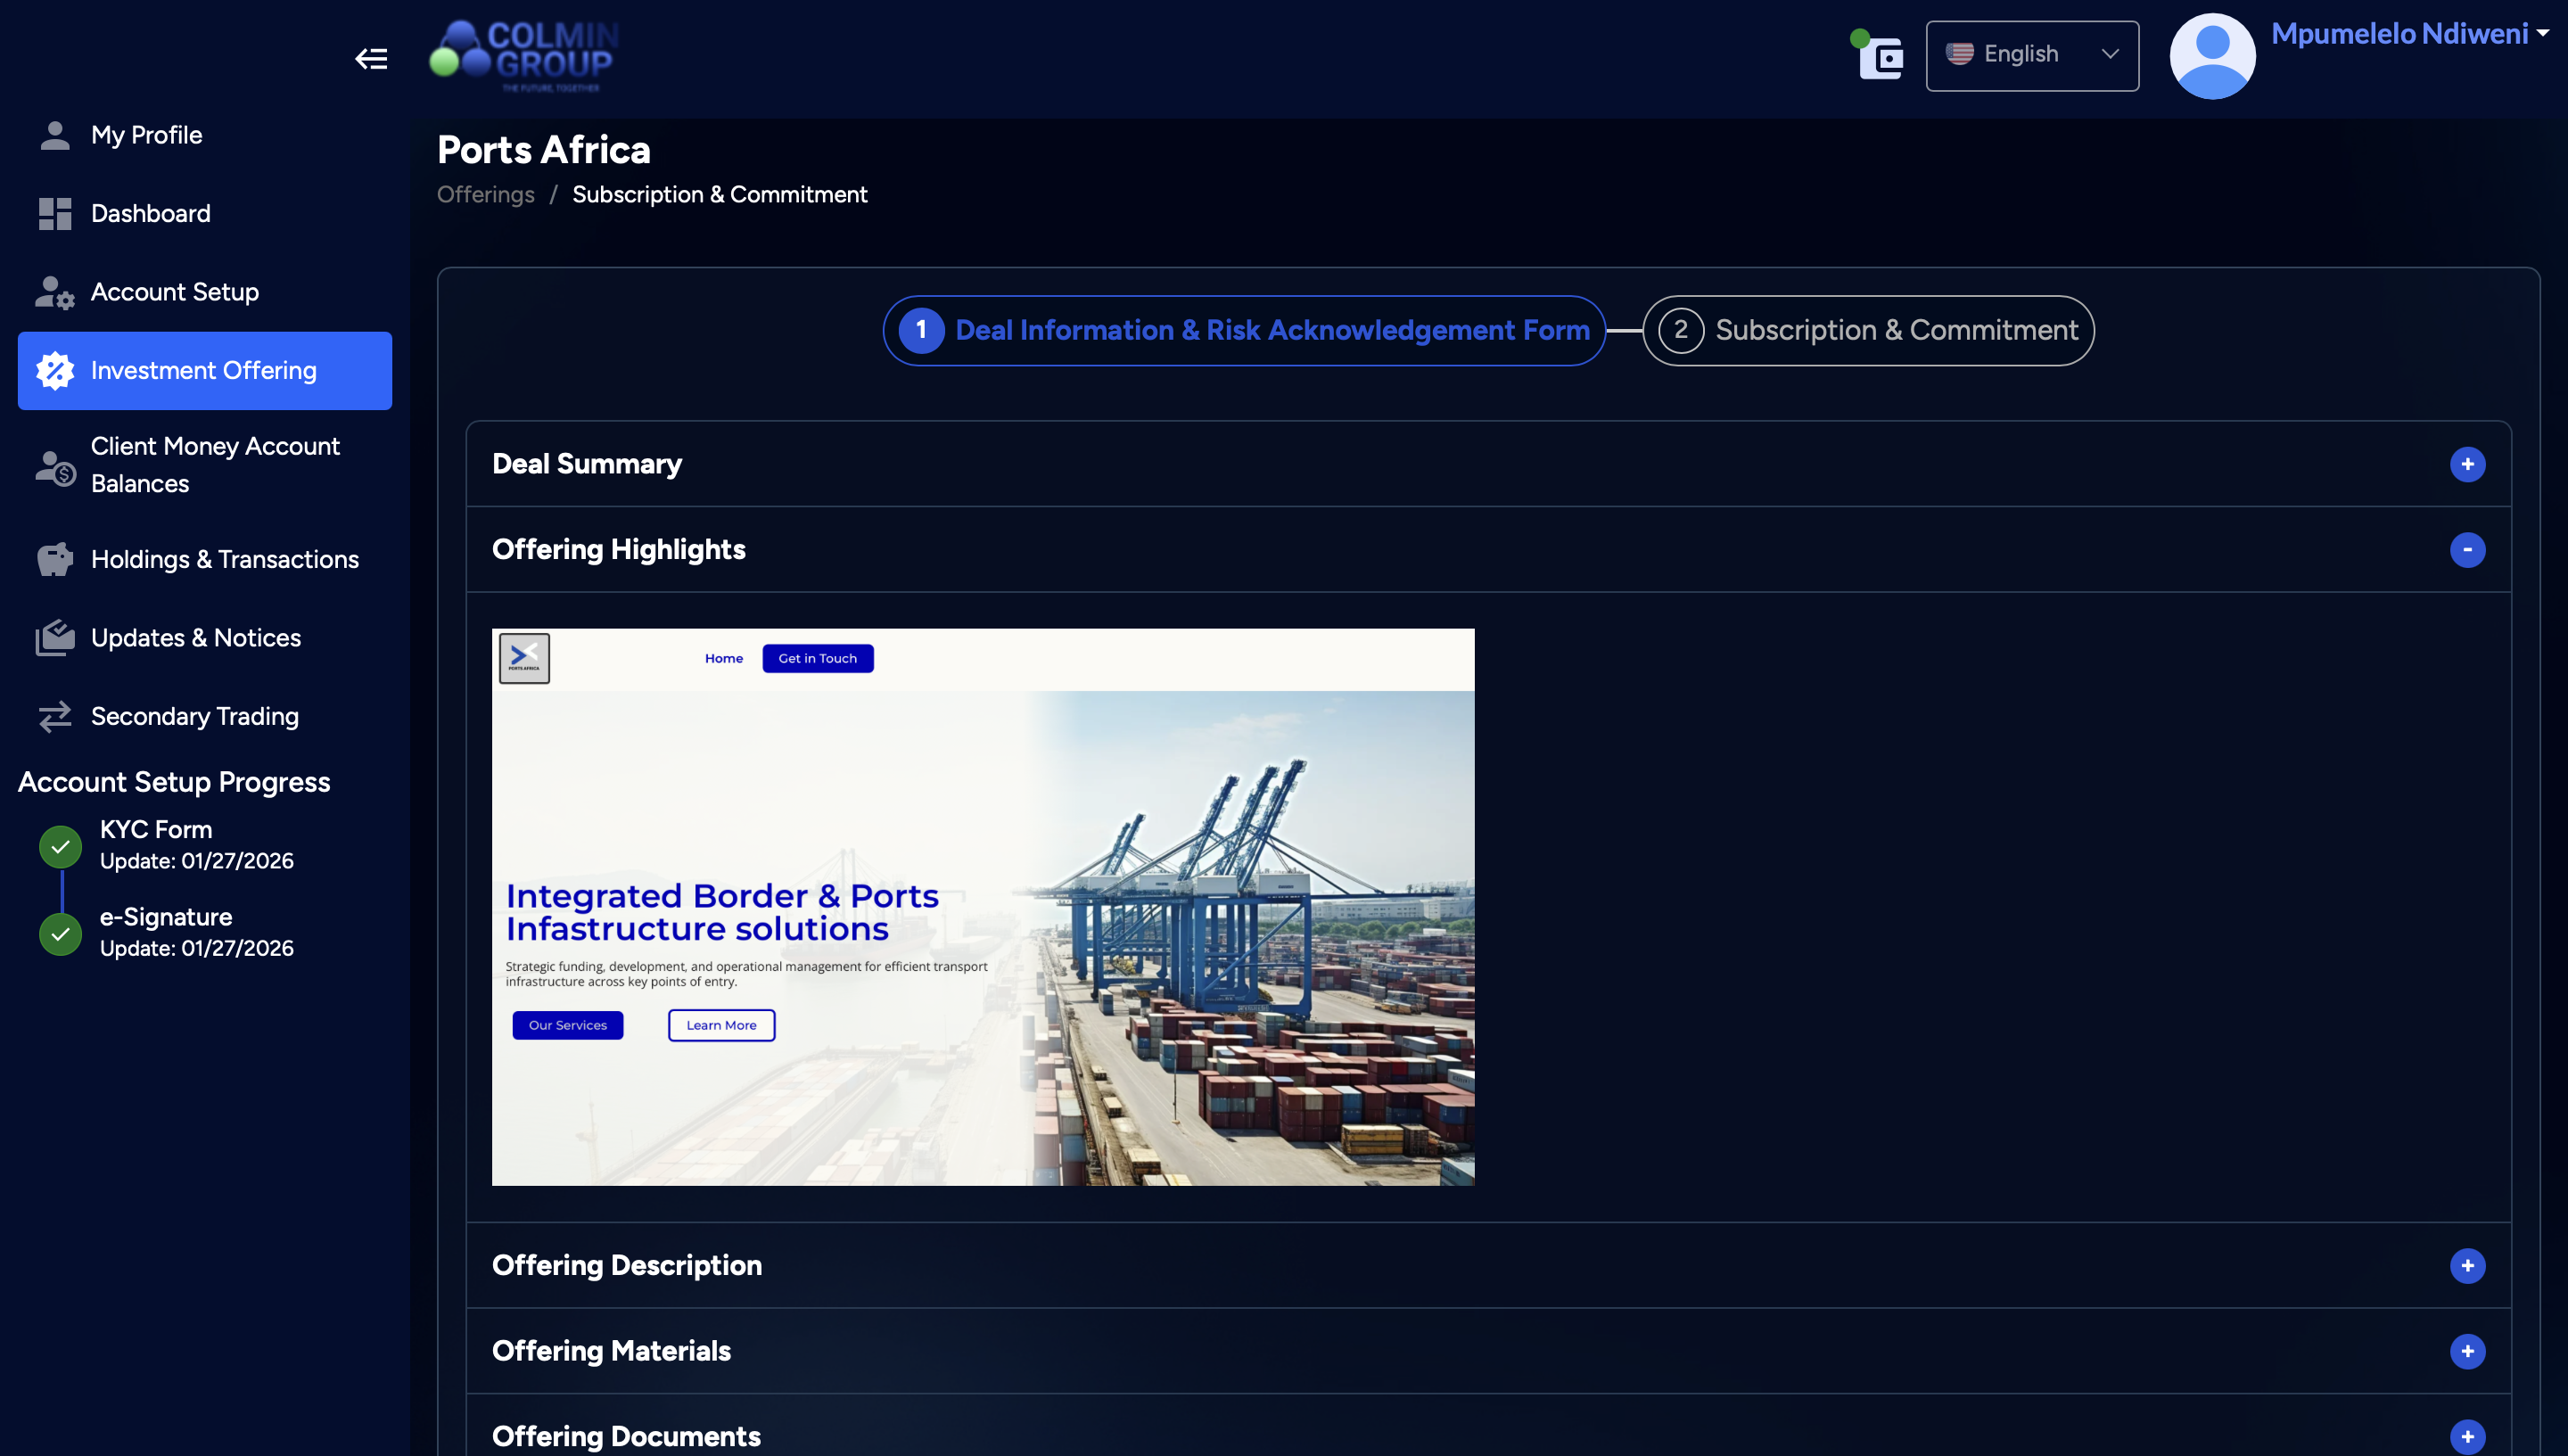The height and width of the screenshot is (1456, 2568).
Task: Click the KYC Form green checkmark
Action: pyautogui.click(x=60, y=847)
